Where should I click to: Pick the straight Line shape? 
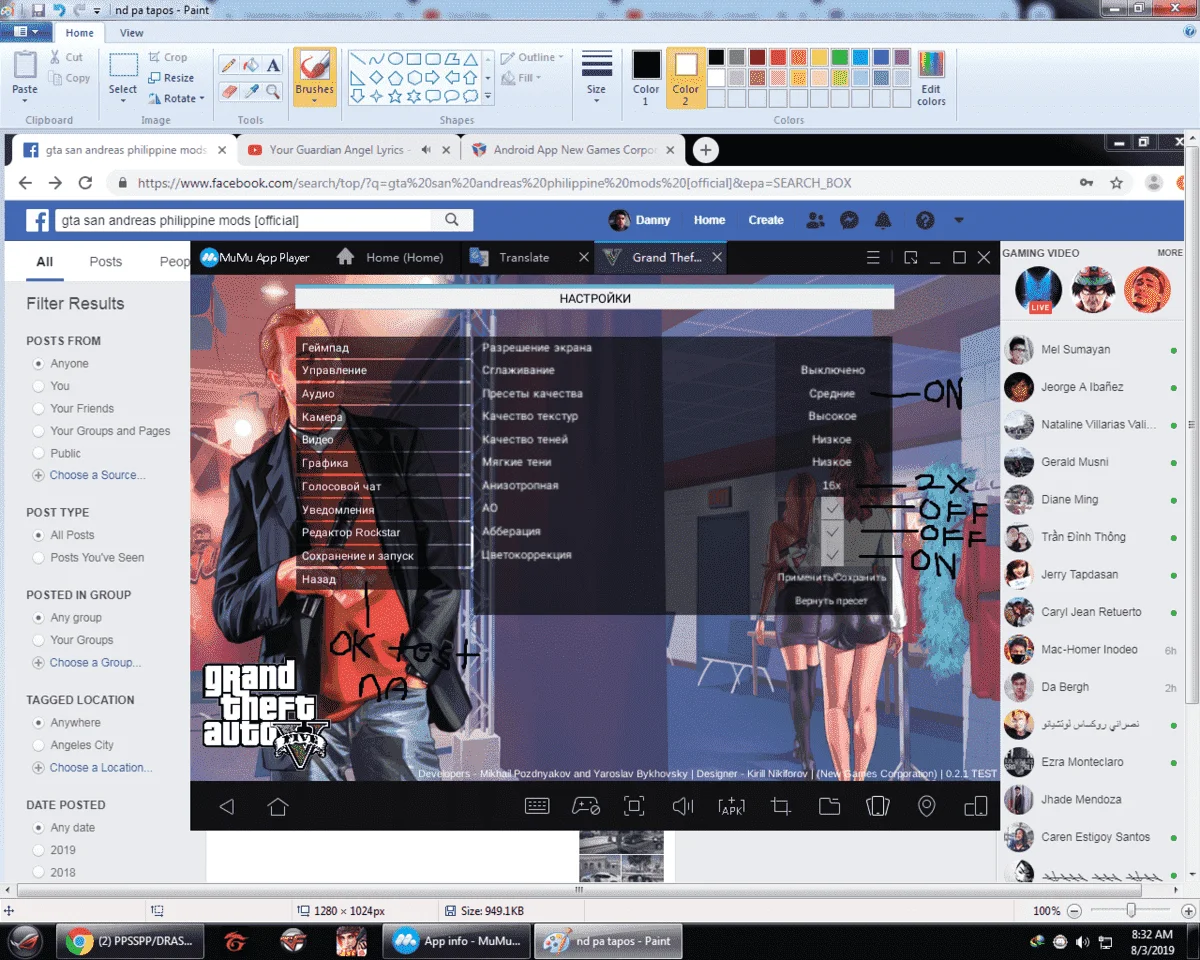click(358, 59)
